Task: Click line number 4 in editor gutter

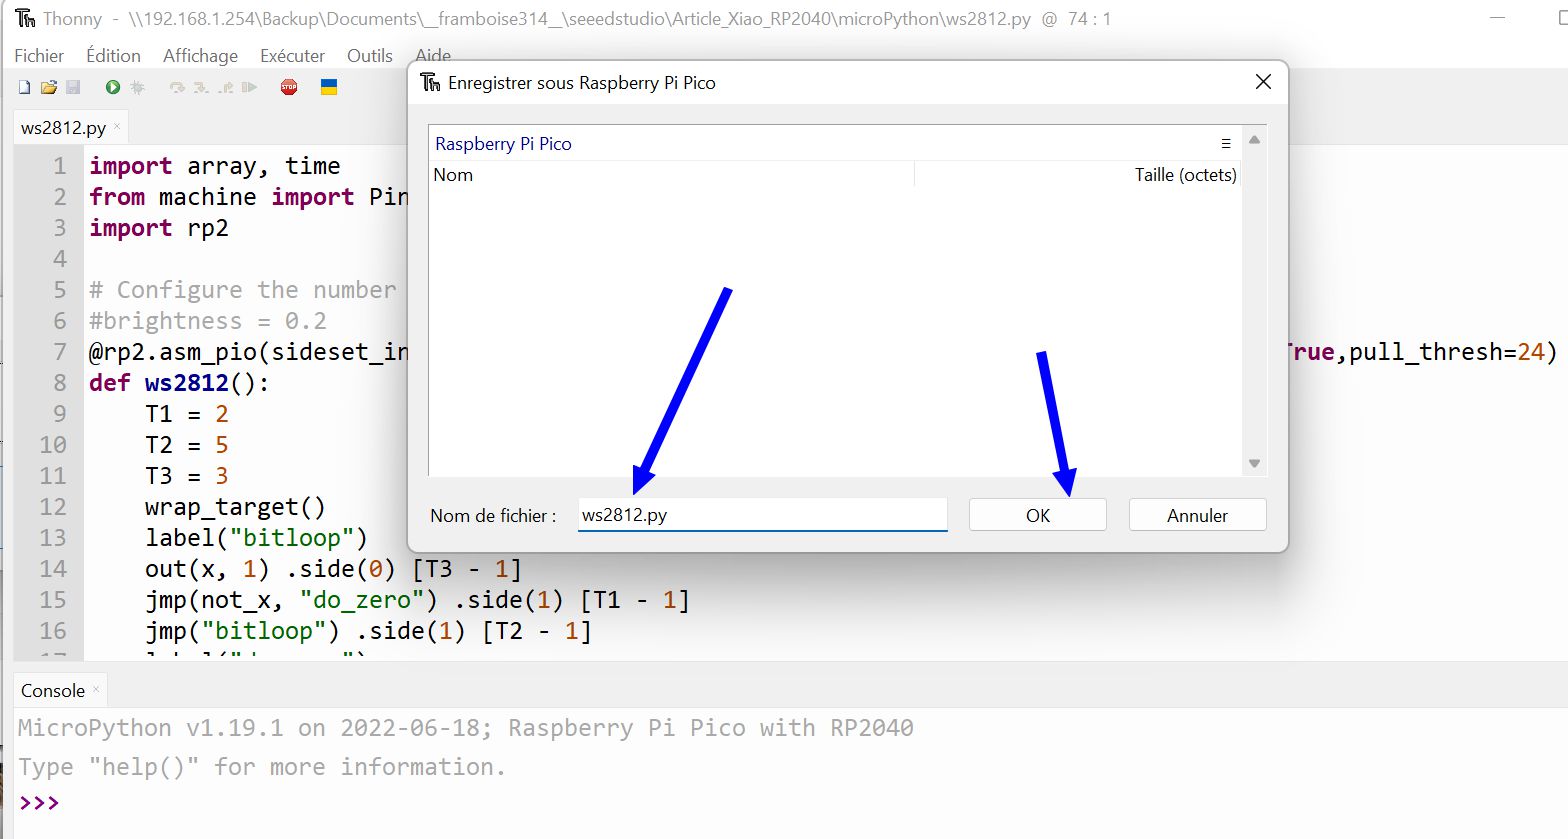Action: (60, 259)
